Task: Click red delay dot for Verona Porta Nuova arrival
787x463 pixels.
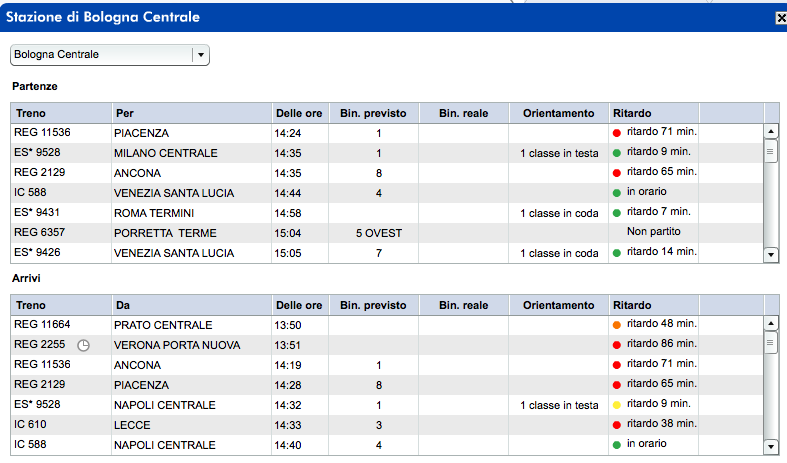Action: [617, 345]
